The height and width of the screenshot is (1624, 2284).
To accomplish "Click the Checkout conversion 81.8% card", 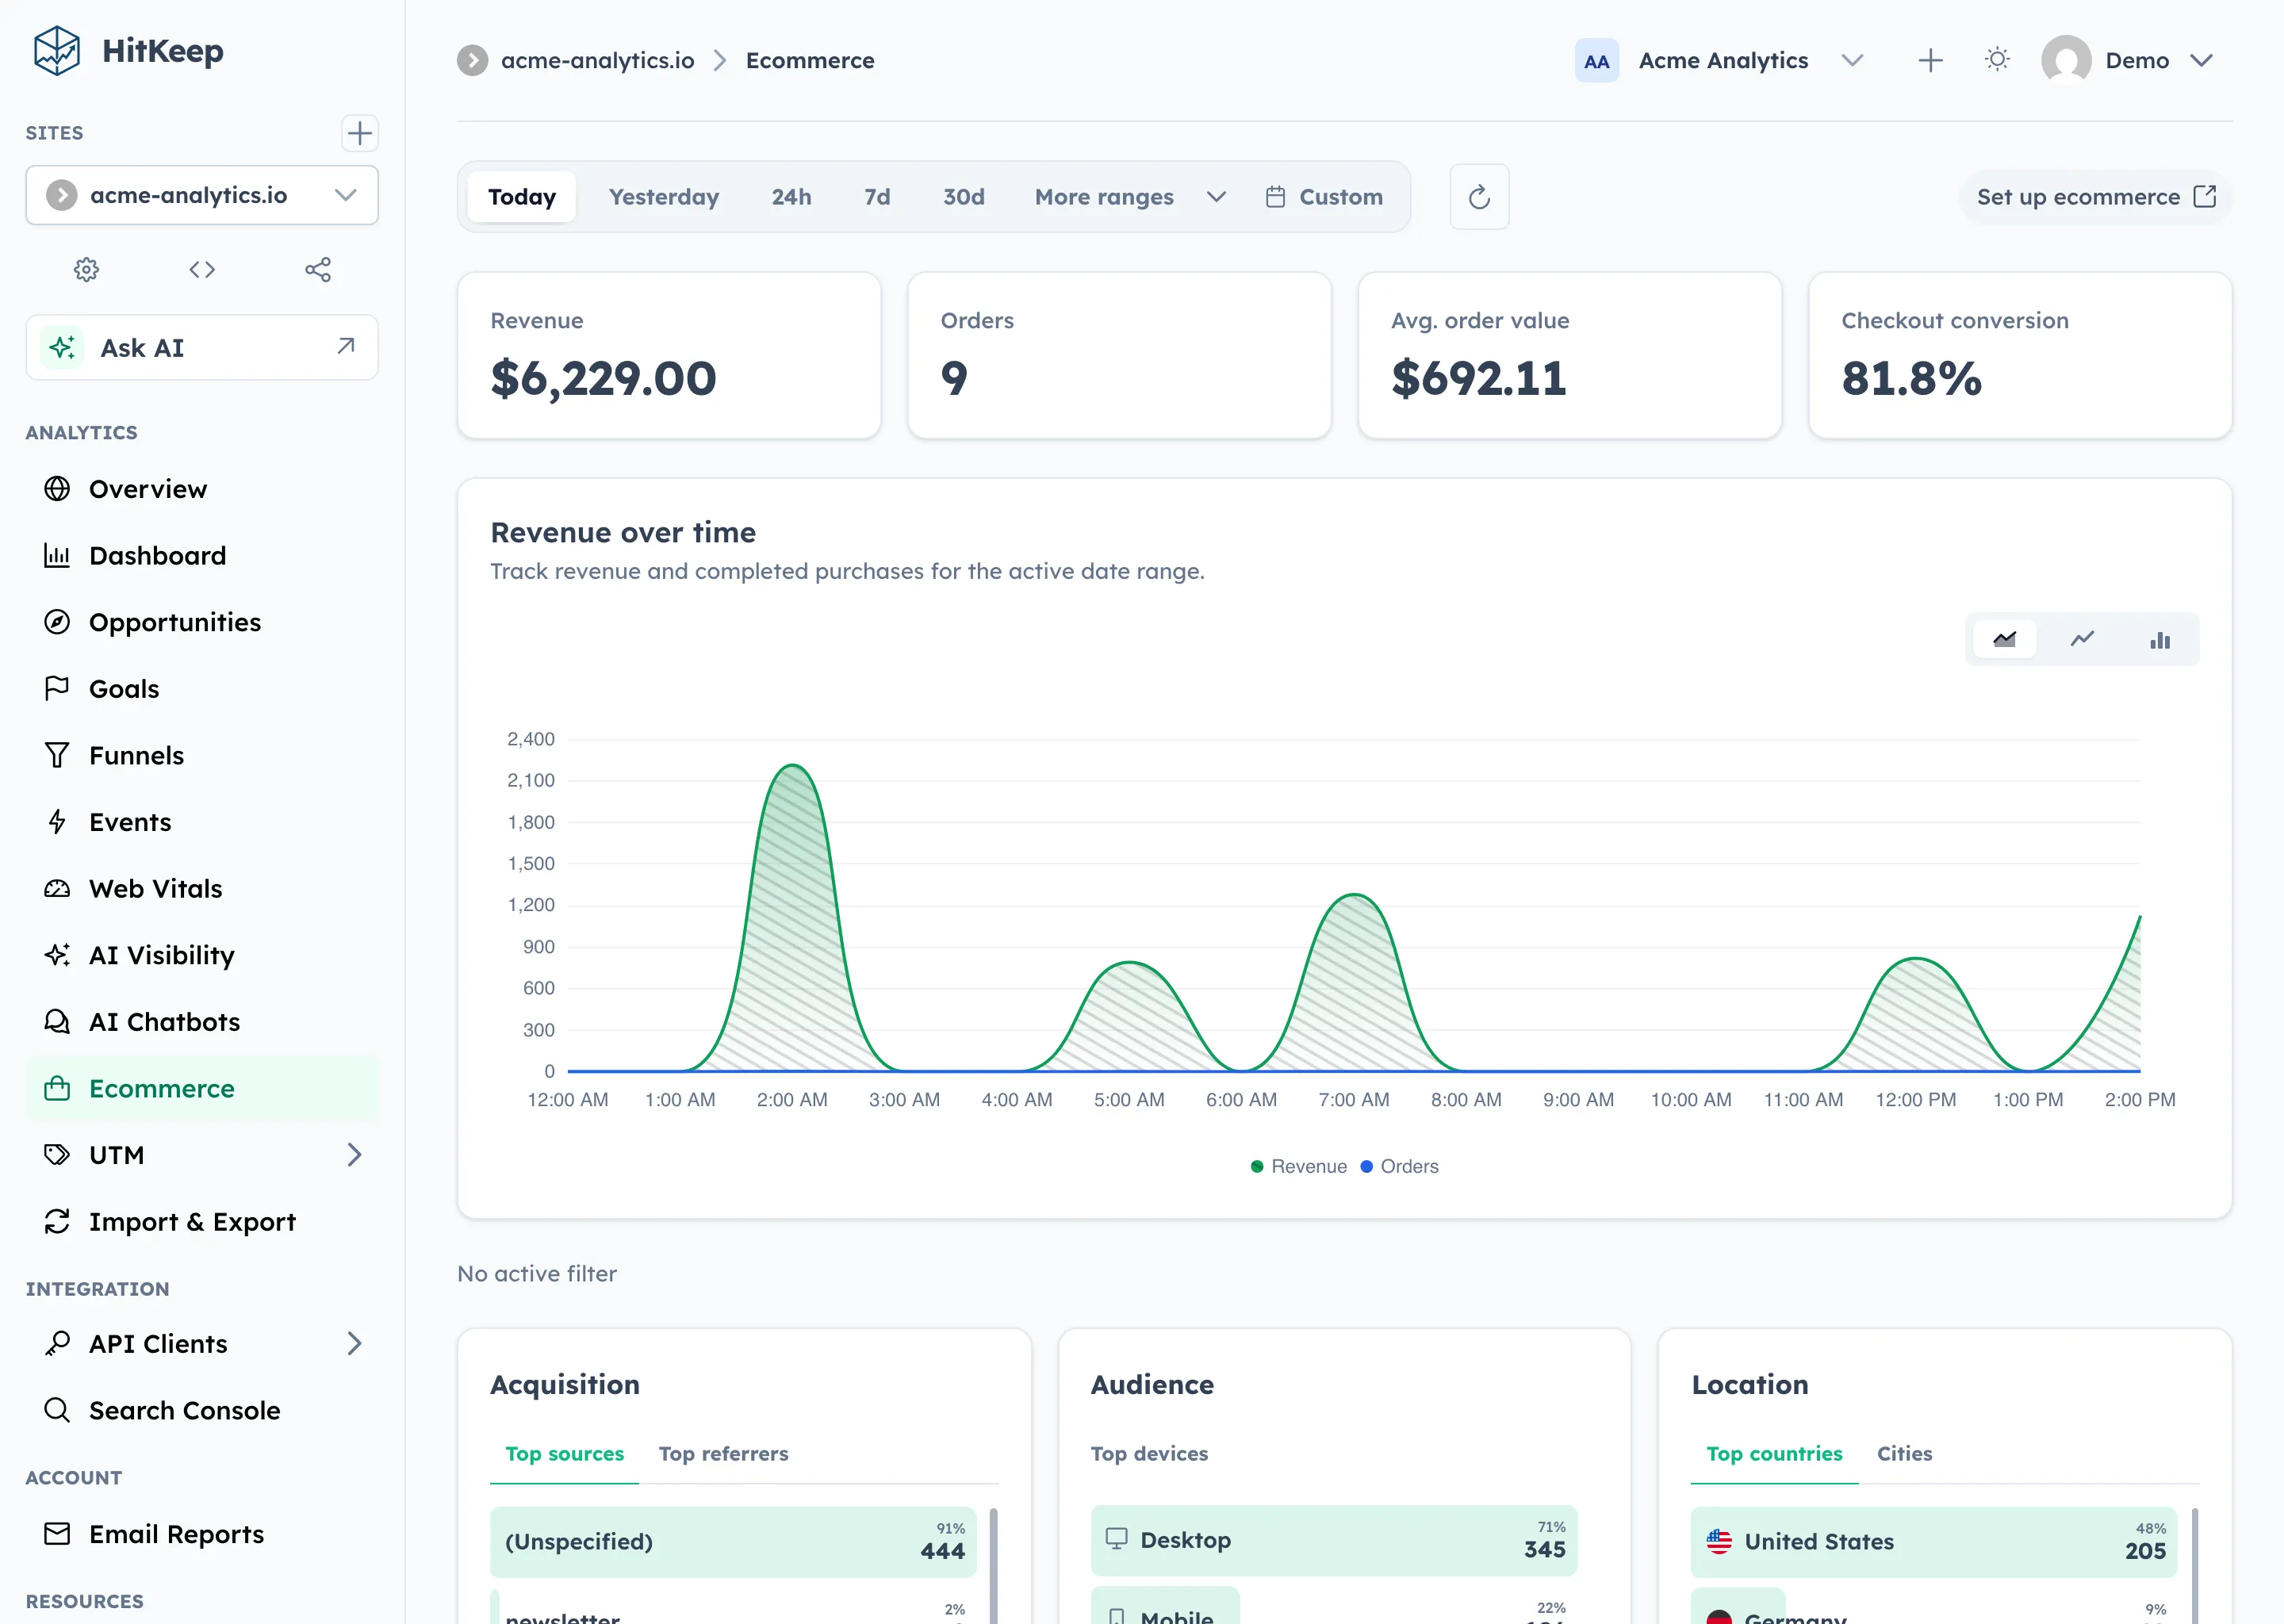I will point(2020,355).
